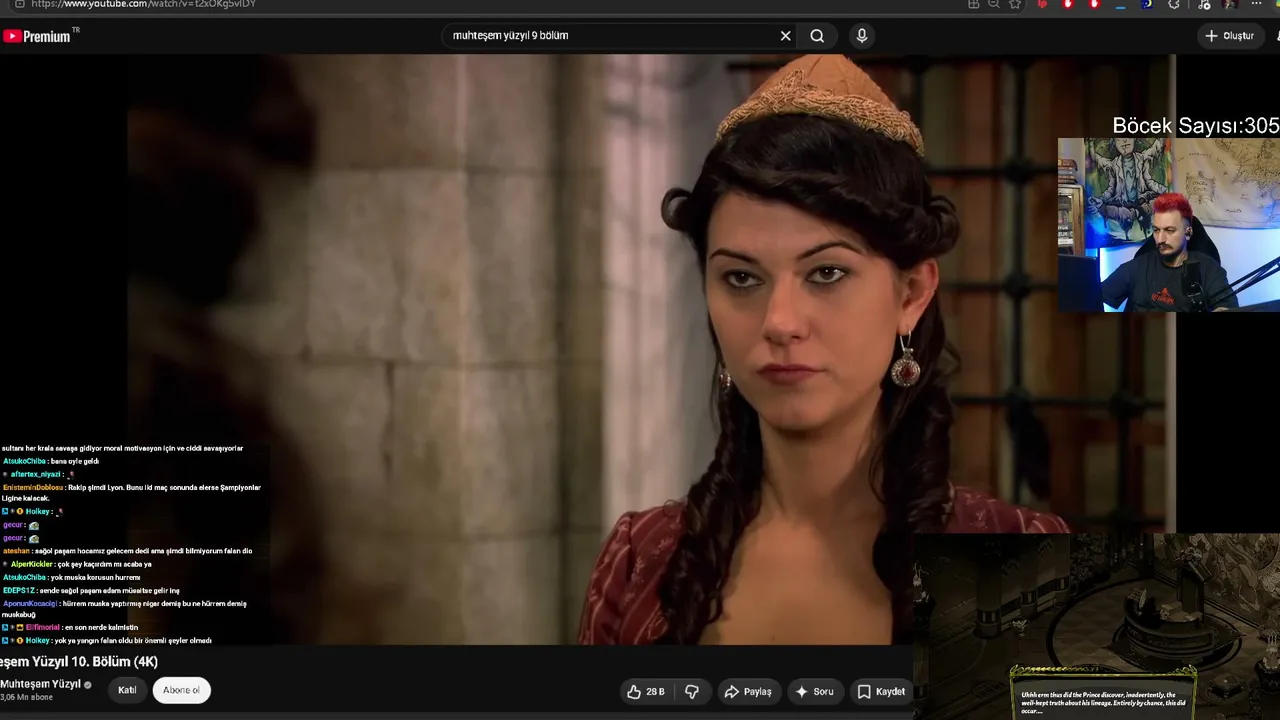This screenshot has height=720, width=1280.
Task: Click the streamer webcam overlay
Action: (x=1169, y=225)
